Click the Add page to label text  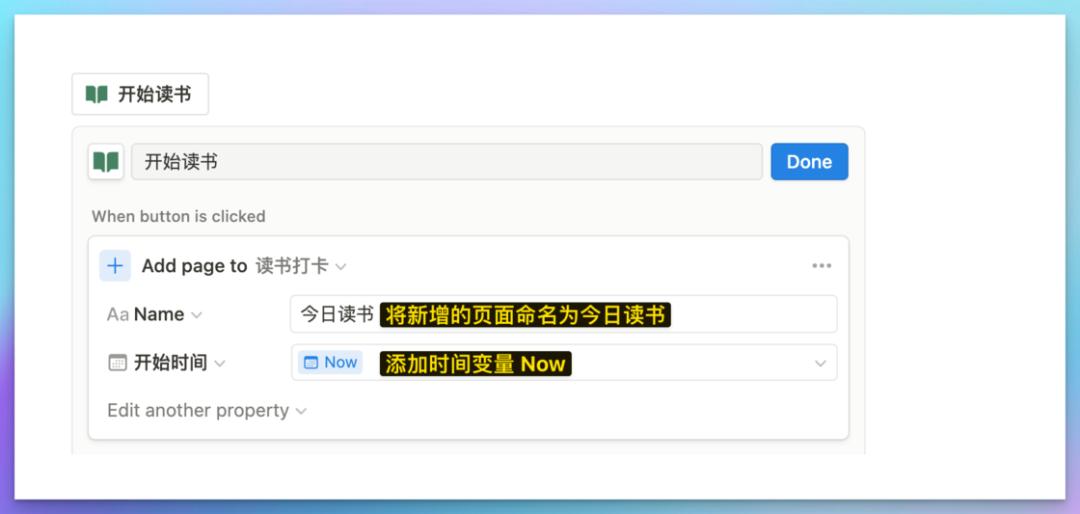[x=194, y=266]
